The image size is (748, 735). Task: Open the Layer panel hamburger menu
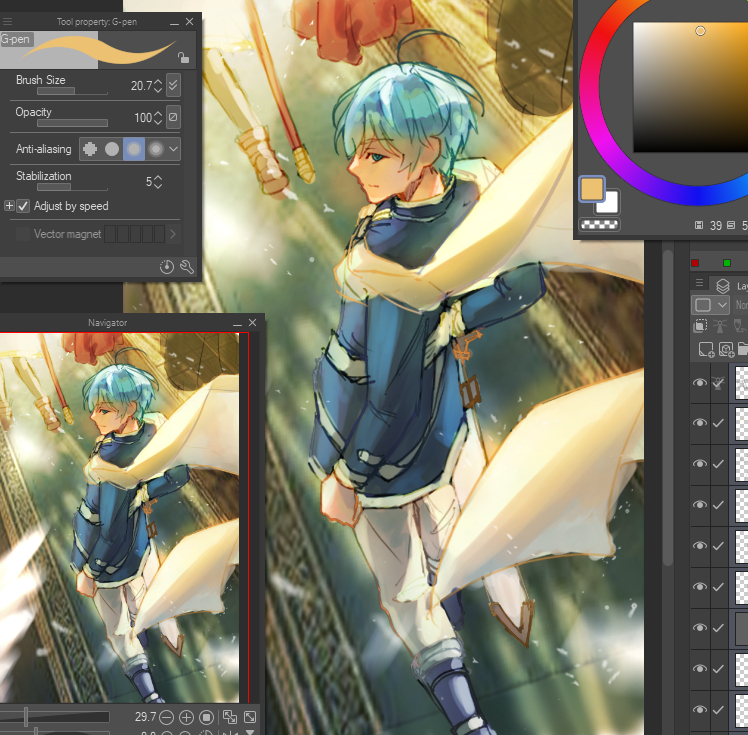pyautogui.click(x=699, y=284)
